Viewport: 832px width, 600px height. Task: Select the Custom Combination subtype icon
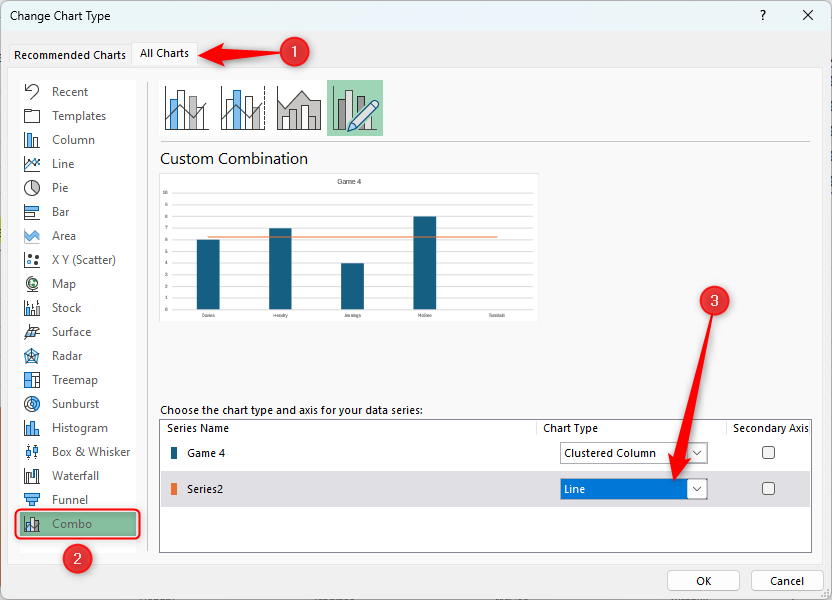coord(355,108)
